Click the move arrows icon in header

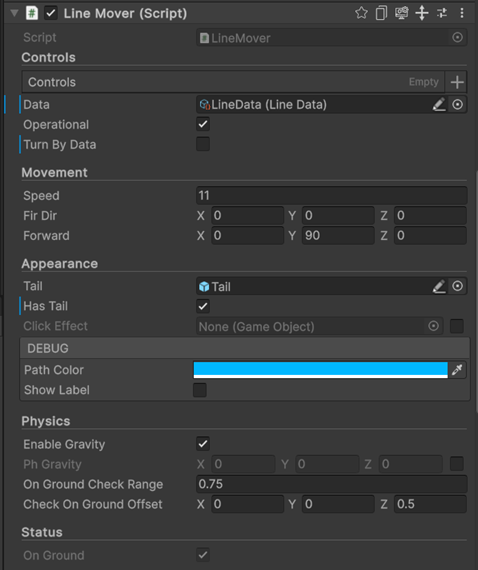[x=422, y=13]
